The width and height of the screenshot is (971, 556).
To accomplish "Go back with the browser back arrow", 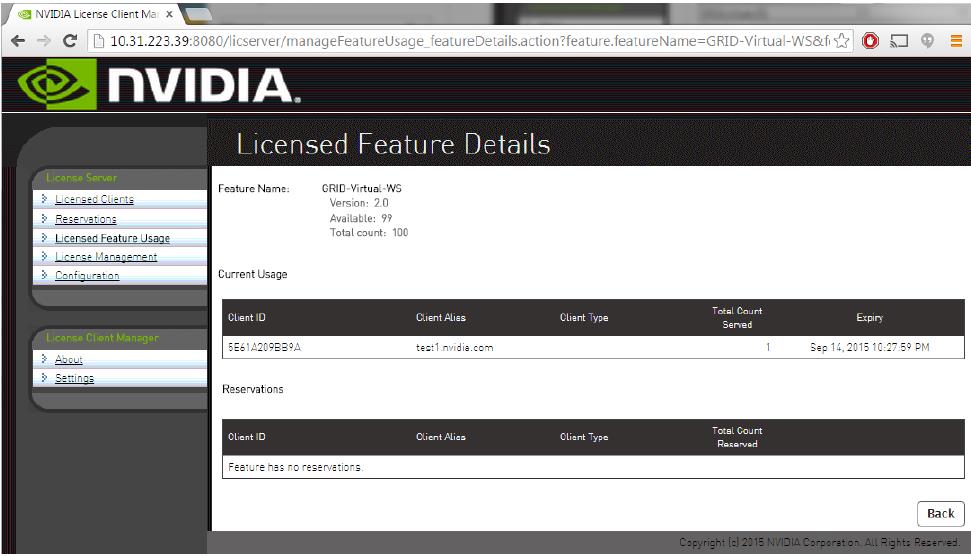I will click(18, 41).
